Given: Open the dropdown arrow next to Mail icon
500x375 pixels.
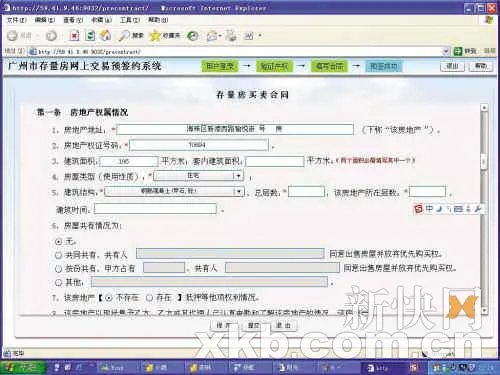Looking at the screenshot, I should (220, 36).
